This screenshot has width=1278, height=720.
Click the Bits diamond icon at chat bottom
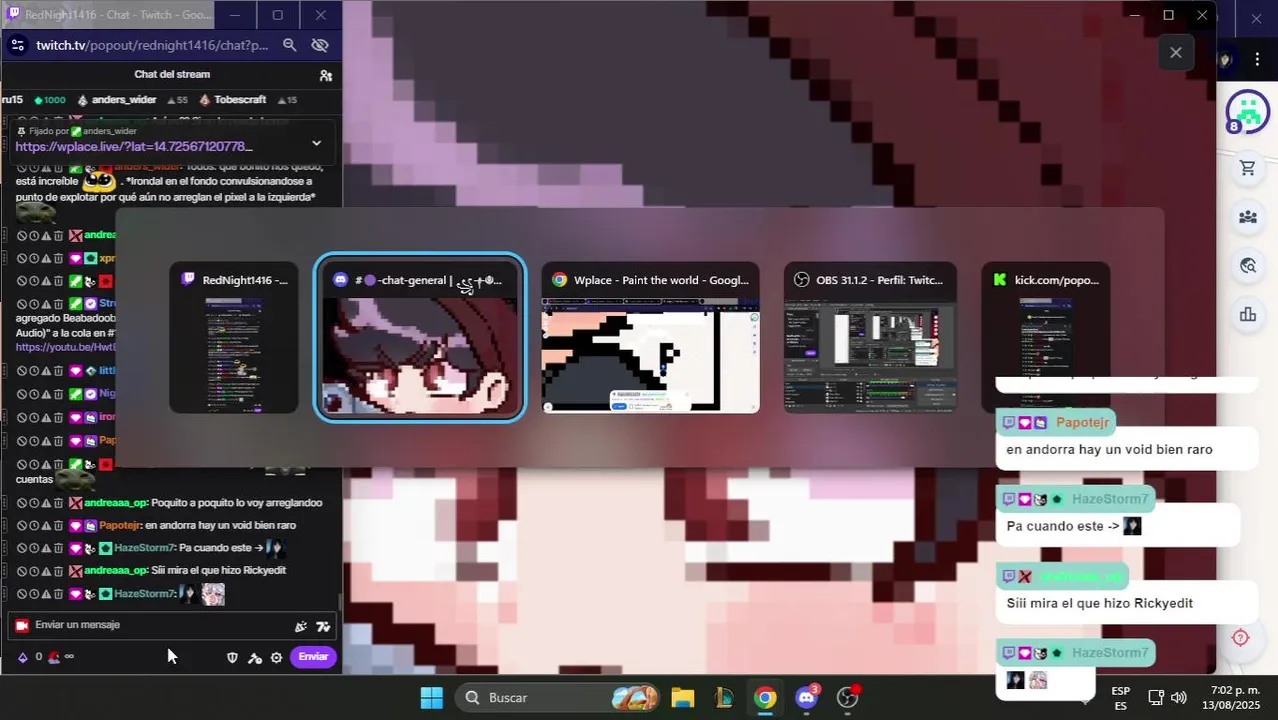click(x=23, y=657)
